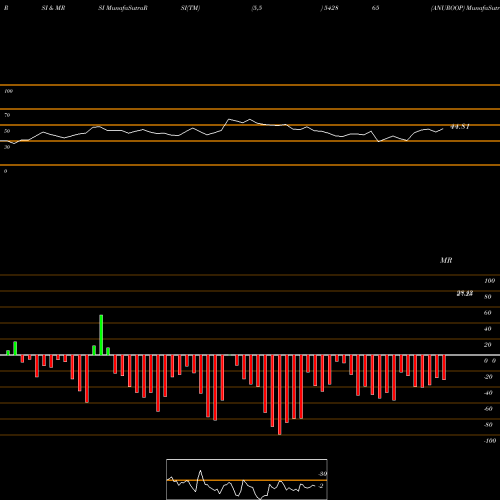Click the MR axis label -80

click(x=488, y=425)
